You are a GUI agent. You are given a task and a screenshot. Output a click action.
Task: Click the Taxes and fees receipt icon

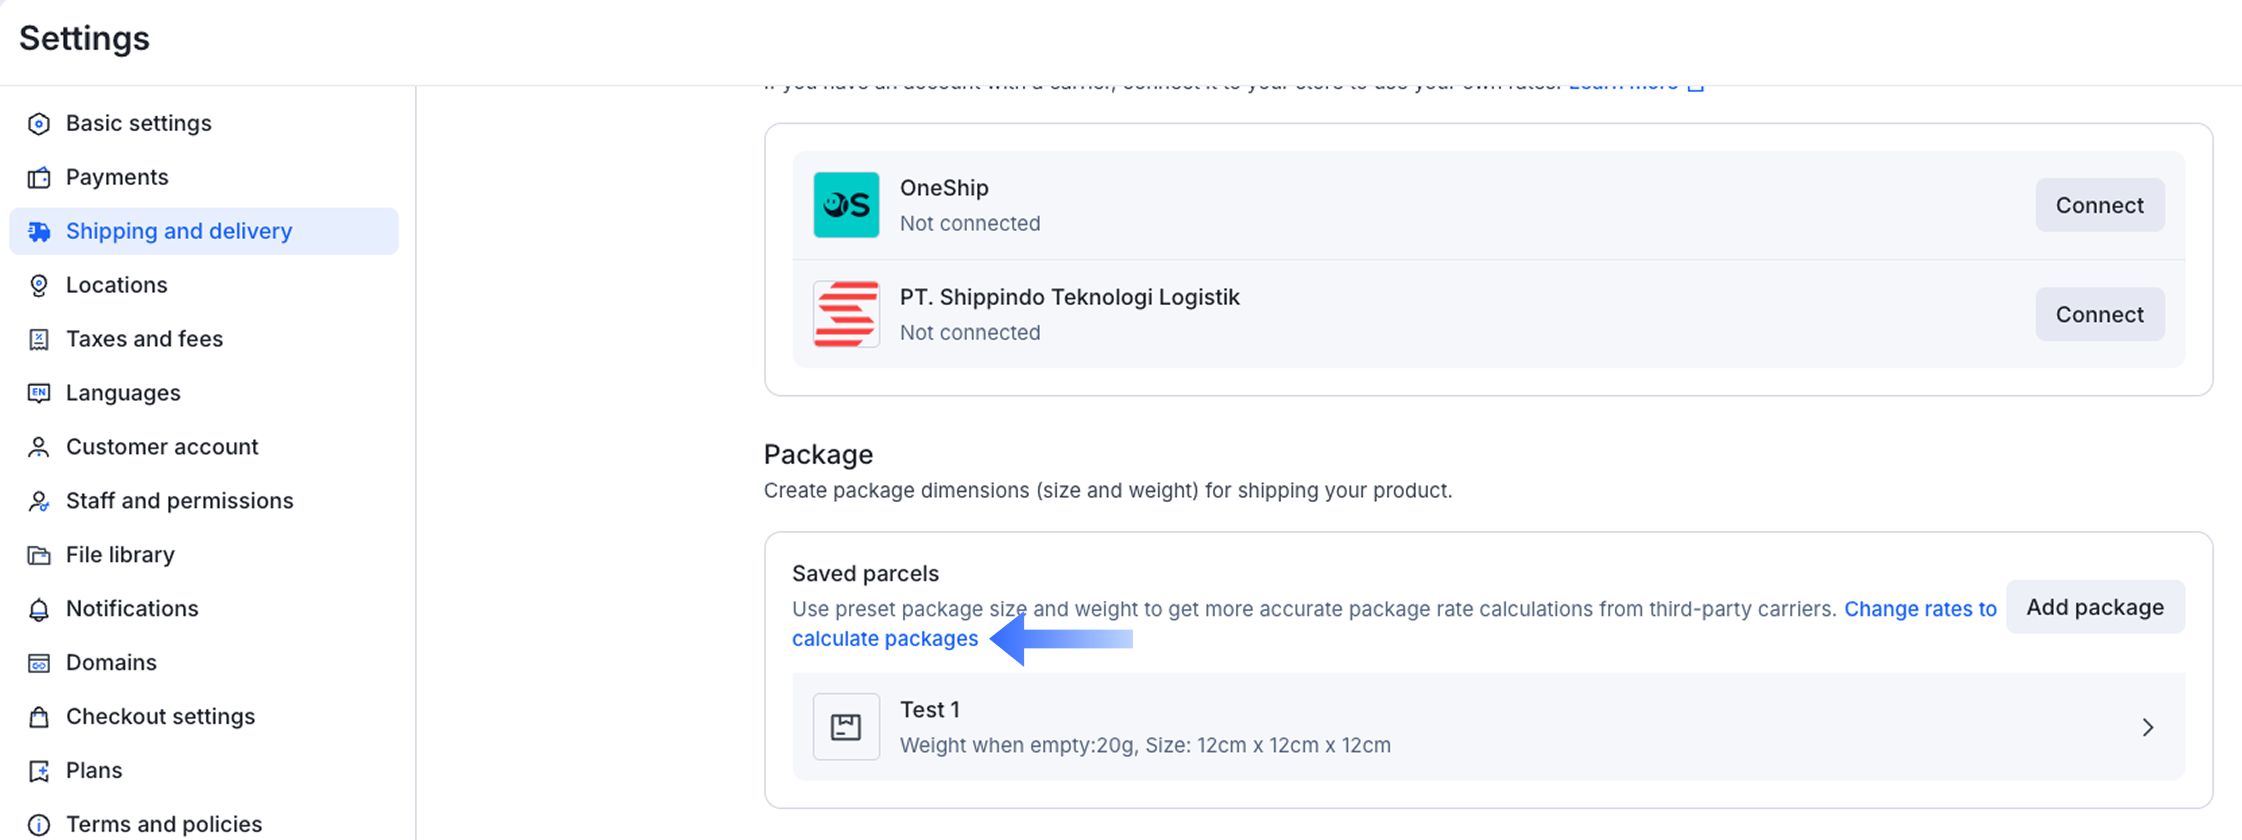(39, 340)
